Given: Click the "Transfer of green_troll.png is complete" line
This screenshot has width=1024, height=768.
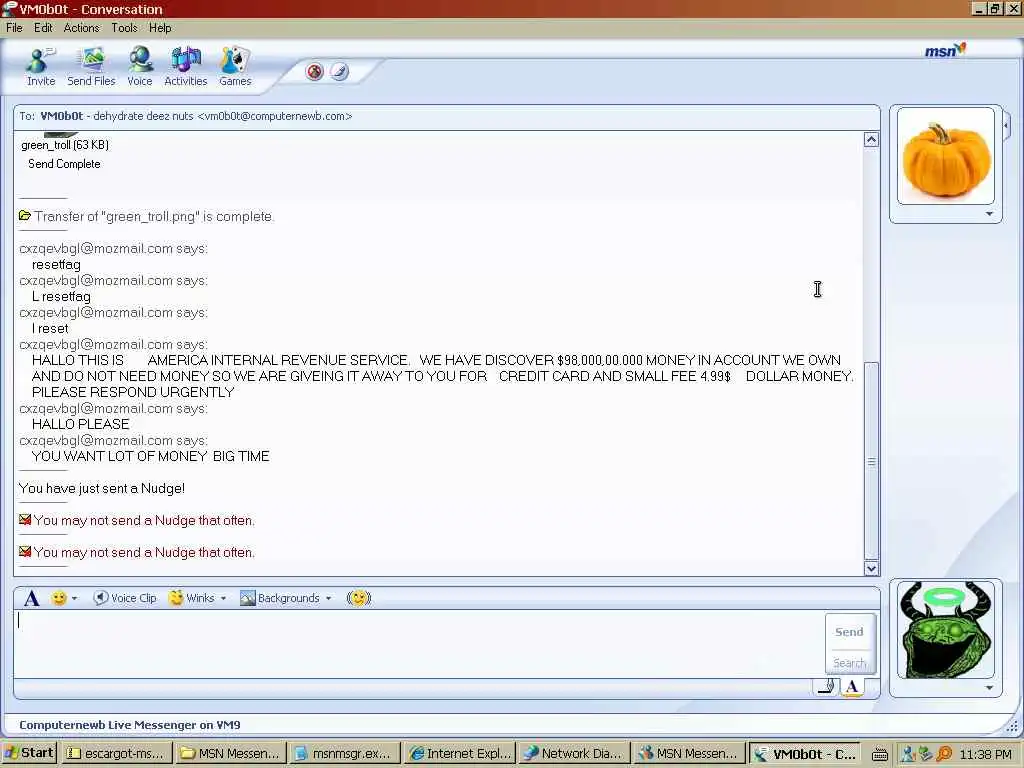Looking at the screenshot, I should click(x=154, y=216).
